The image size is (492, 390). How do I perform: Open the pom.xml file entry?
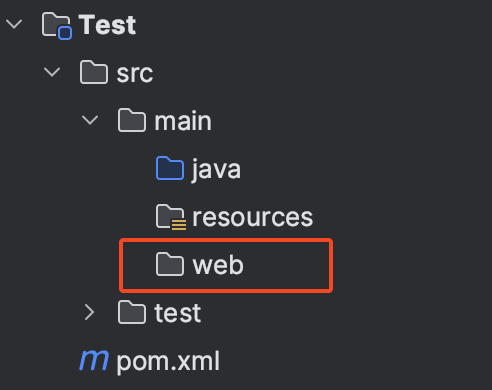(168, 362)
